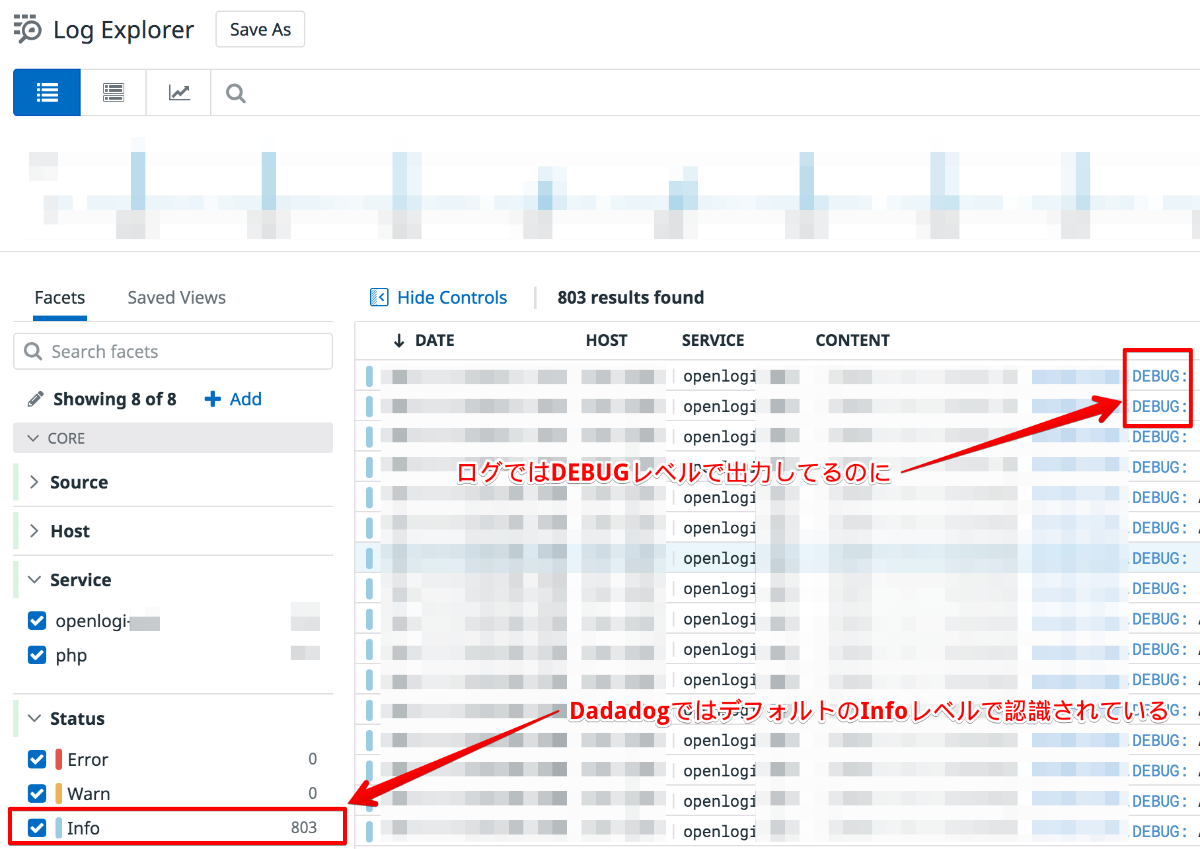The image size is (1200, 849).
Task: Uncheck the Error status checkbox
Action: (37, 759)
